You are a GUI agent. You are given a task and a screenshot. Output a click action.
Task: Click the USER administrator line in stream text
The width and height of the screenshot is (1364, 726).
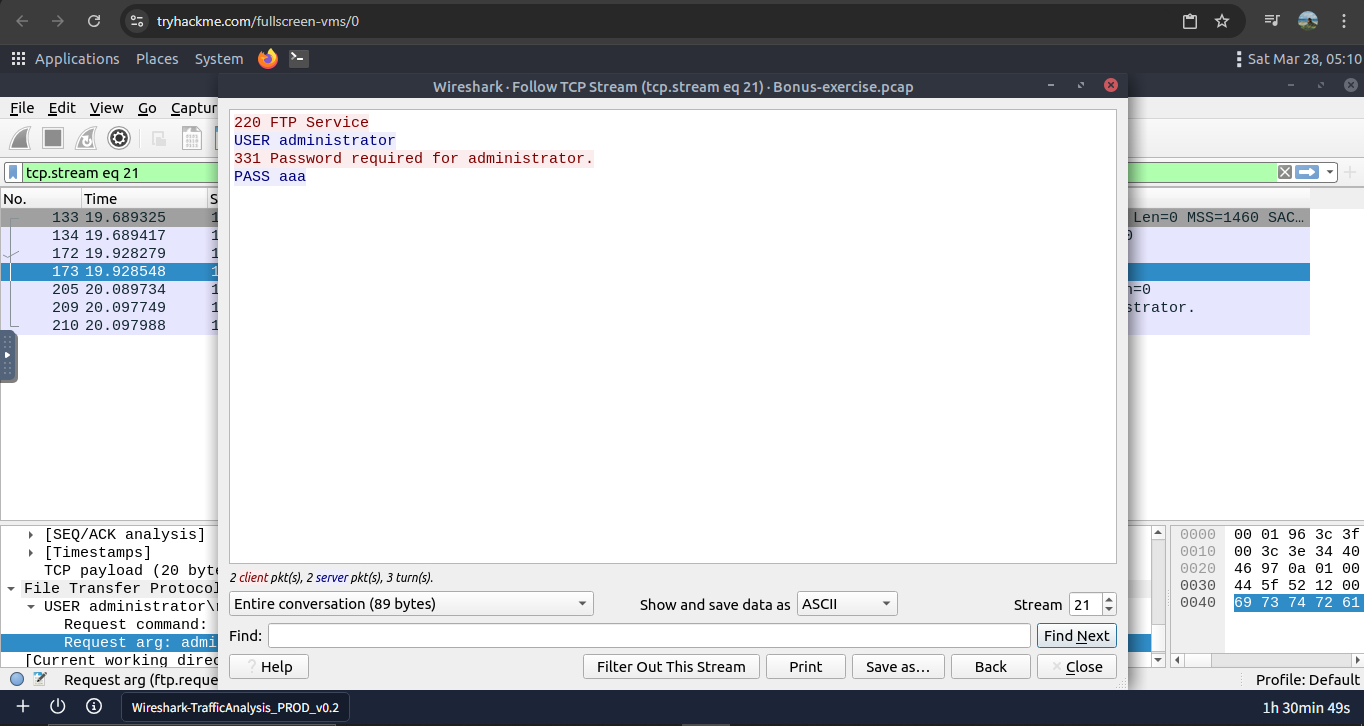tap(315, 141)
